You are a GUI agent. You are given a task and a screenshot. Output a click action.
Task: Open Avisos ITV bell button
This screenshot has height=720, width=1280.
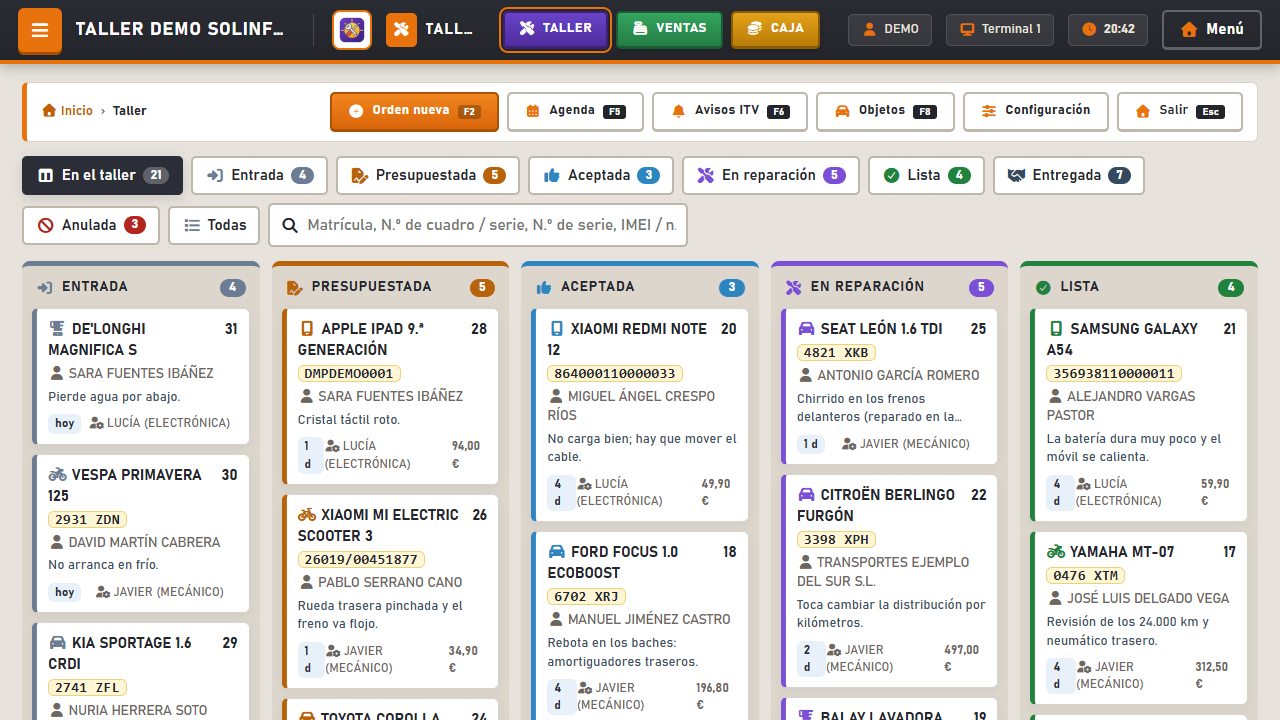tap(730, 111)
